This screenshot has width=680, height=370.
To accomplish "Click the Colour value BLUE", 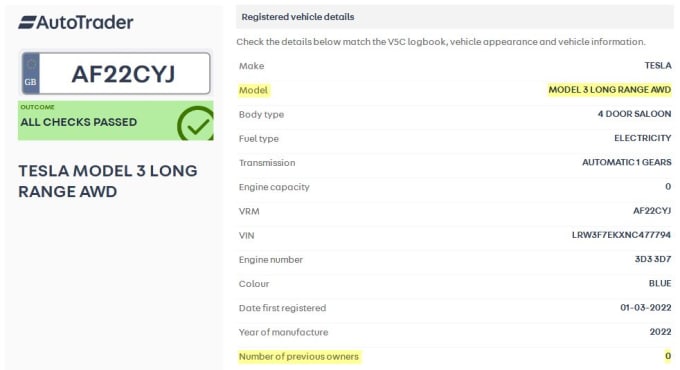I will pos(660,283).
